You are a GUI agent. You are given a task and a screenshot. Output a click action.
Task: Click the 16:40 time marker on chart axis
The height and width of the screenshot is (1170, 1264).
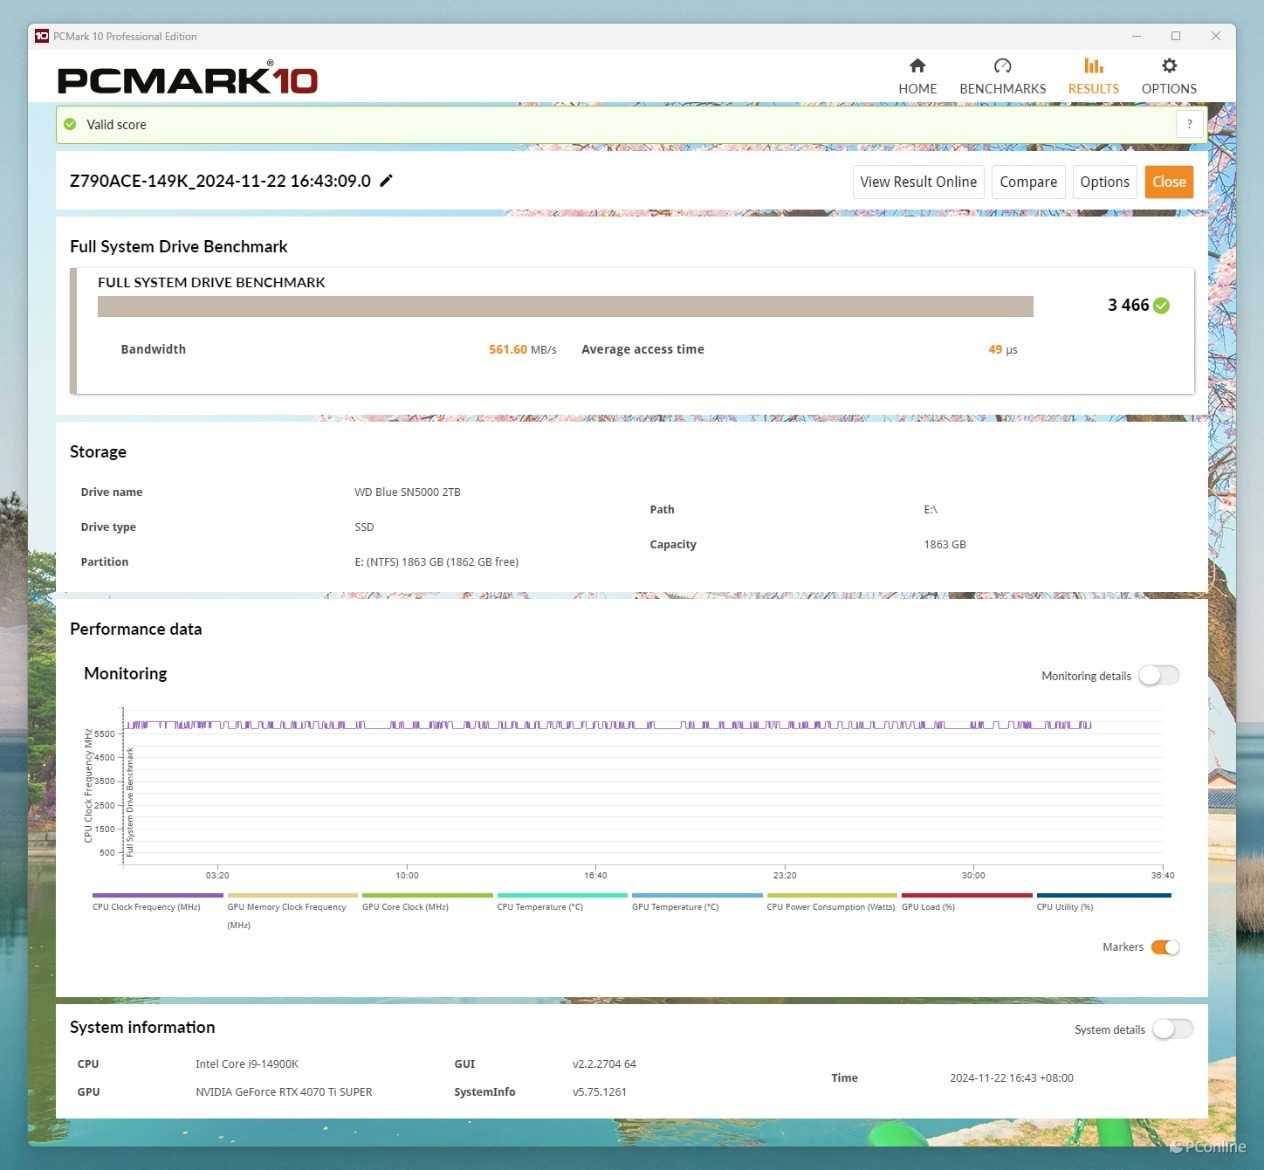tap(595, 875)
